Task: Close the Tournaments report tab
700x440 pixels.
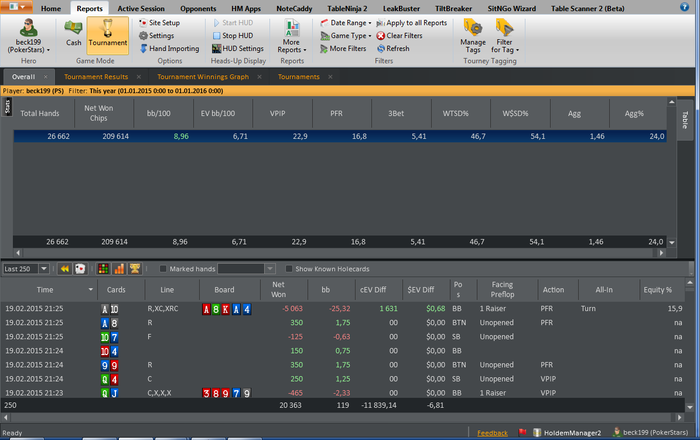Action: tap(330, 77)
